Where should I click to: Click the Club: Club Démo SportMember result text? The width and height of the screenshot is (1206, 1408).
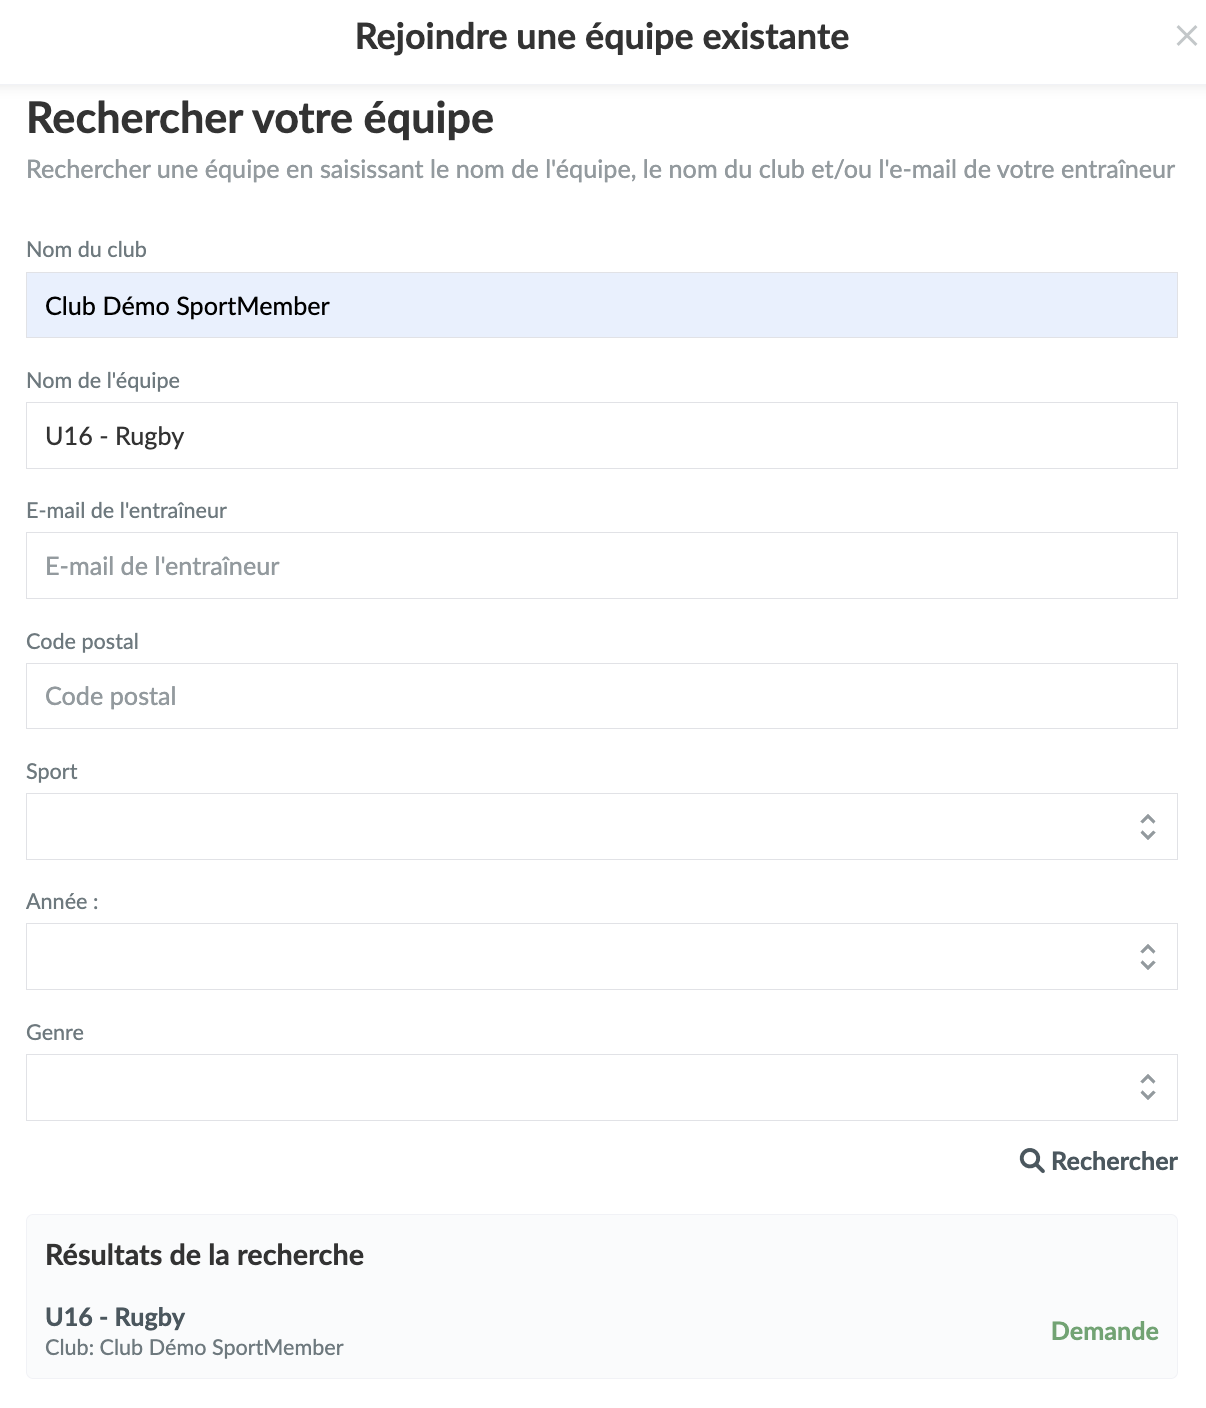click(194, 1348)
